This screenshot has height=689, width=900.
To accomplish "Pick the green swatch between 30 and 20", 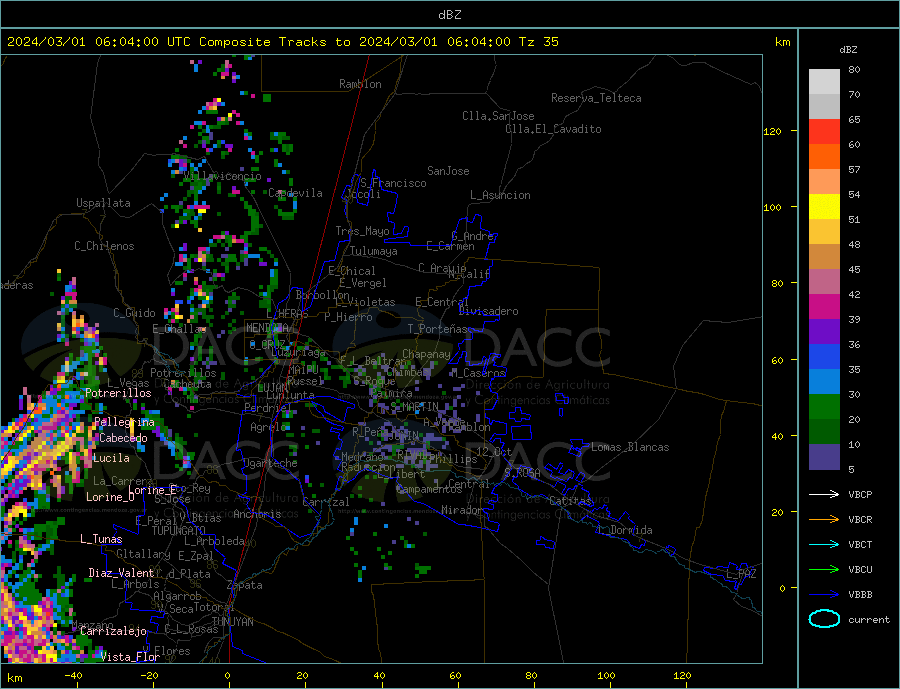I will click(824, 407).
